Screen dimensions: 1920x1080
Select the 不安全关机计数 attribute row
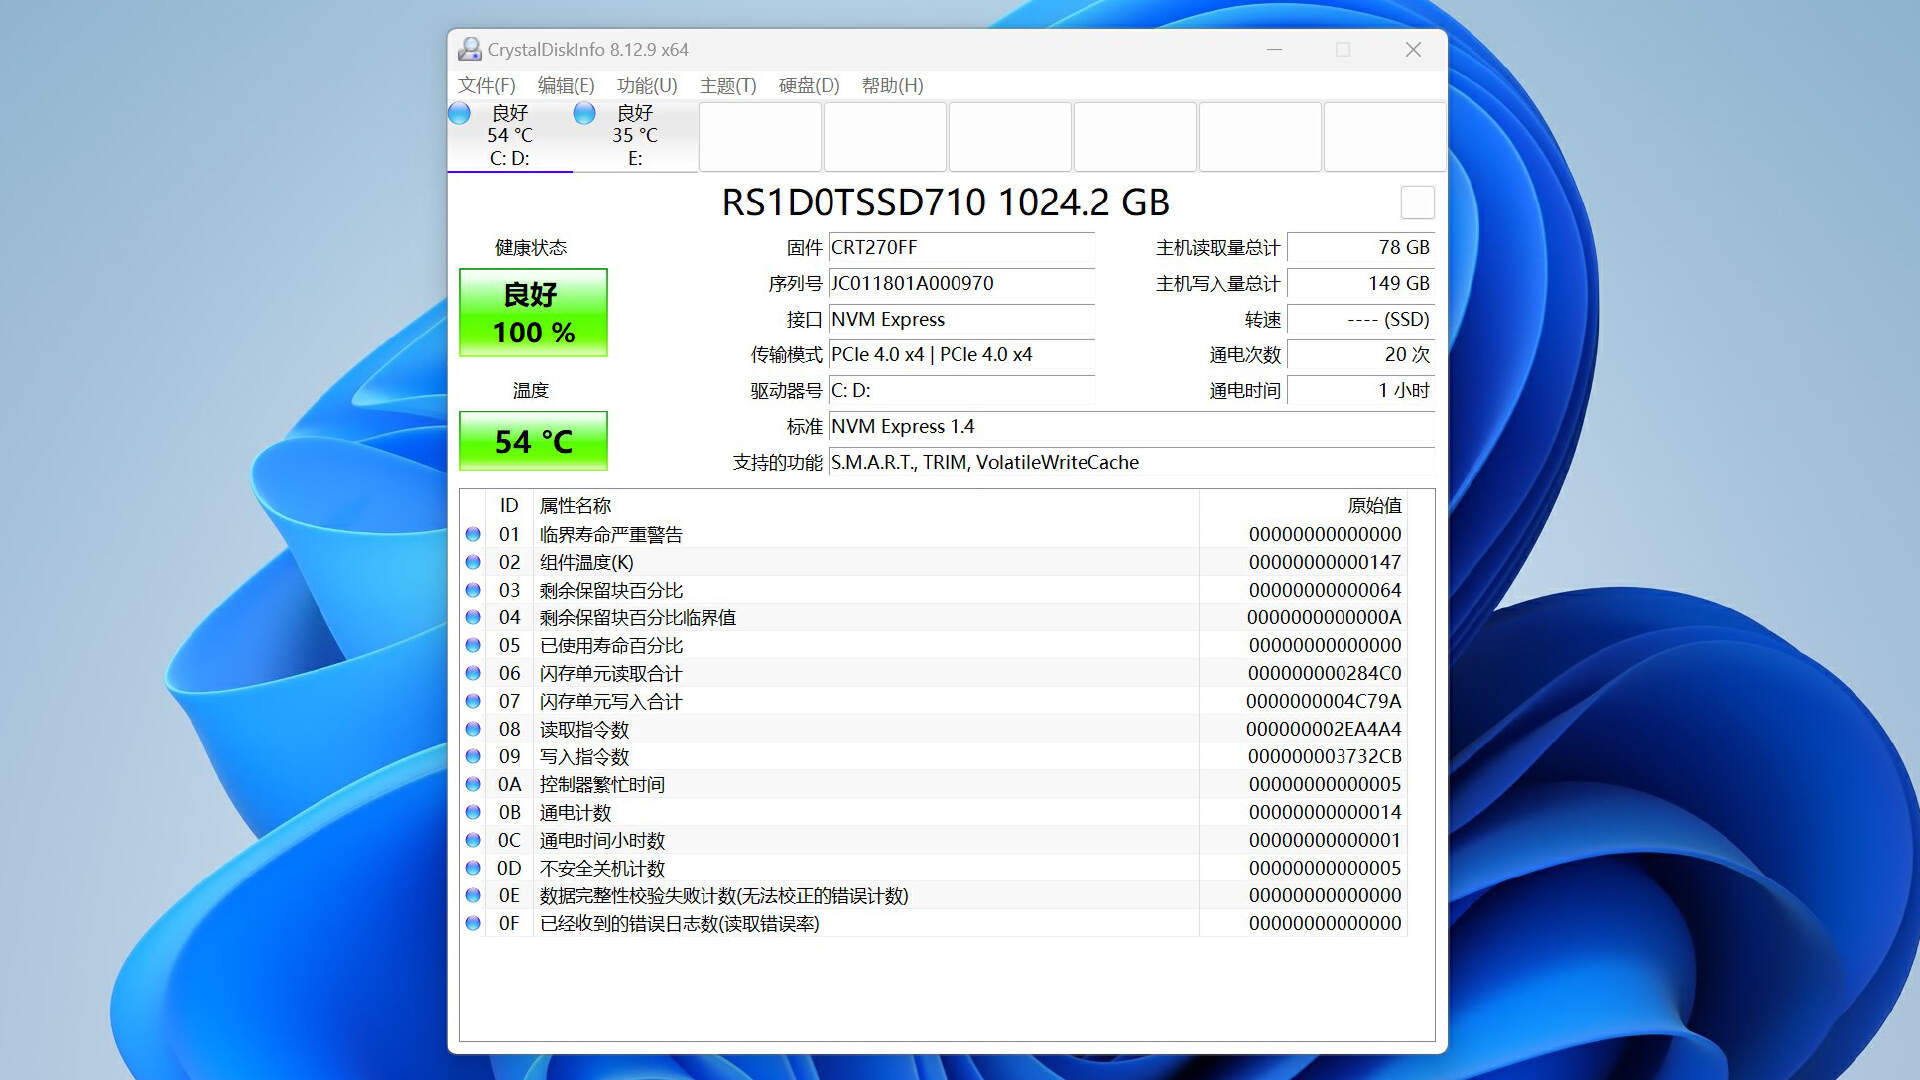[934, 868]
